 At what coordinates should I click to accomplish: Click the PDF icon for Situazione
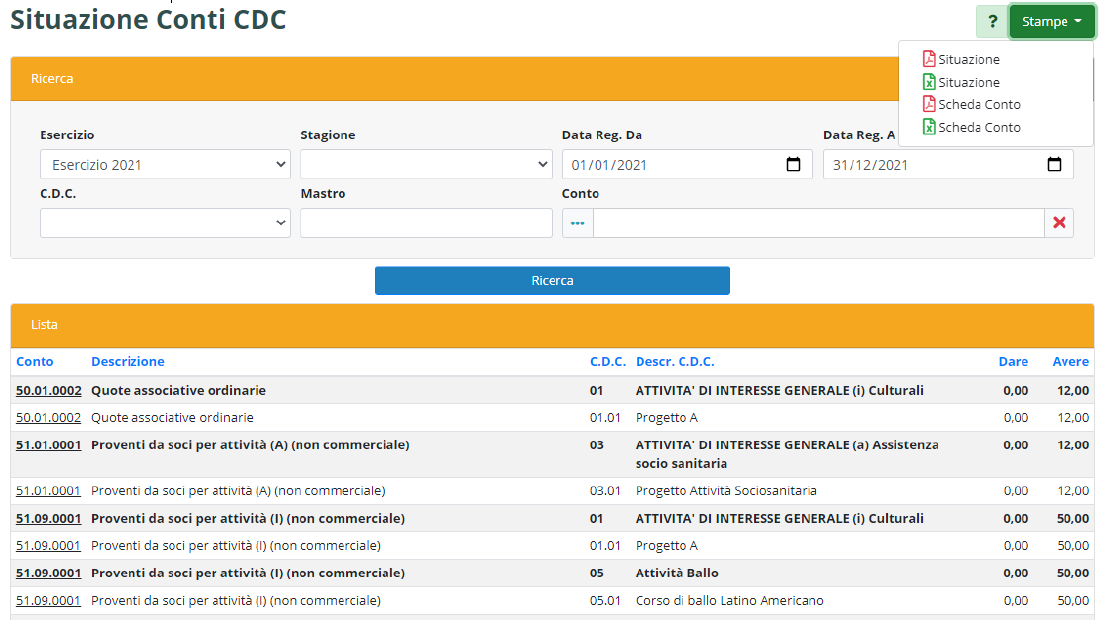[x=929, y=59]
